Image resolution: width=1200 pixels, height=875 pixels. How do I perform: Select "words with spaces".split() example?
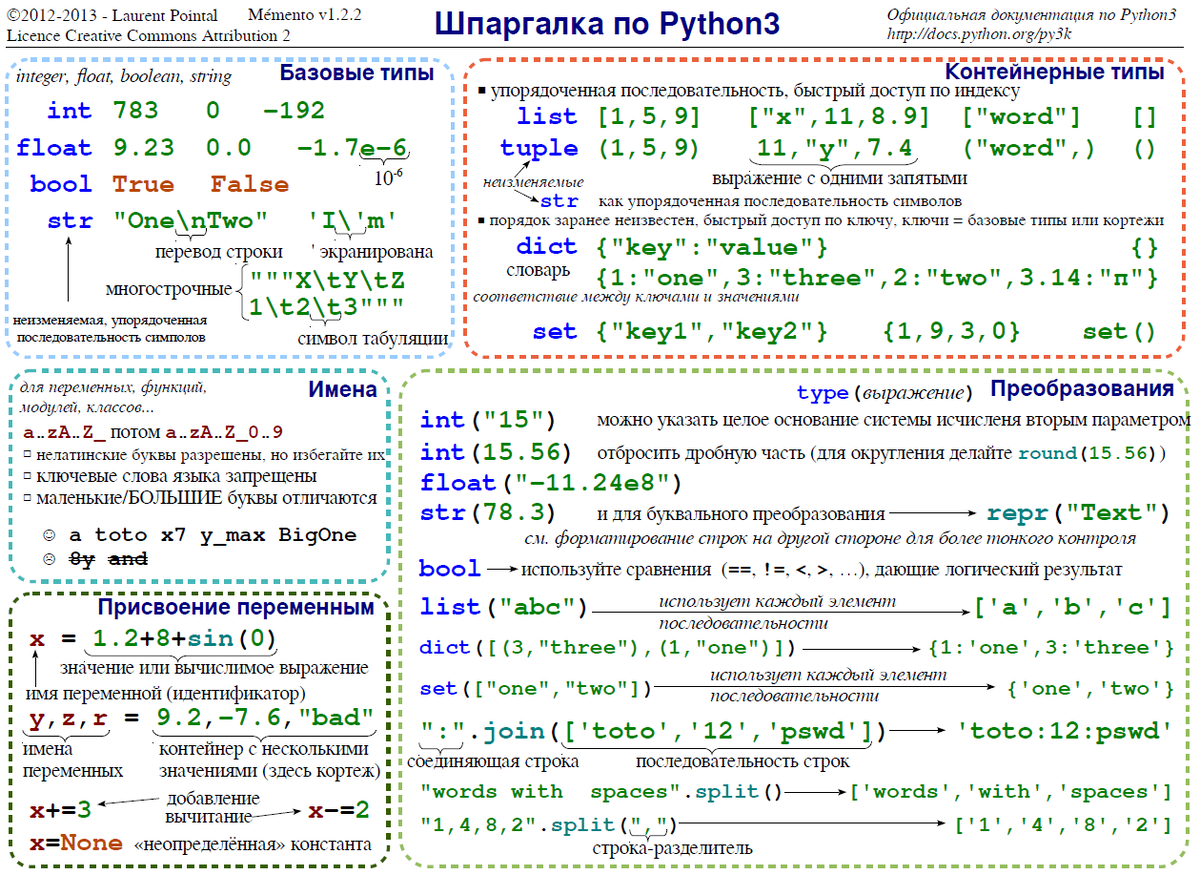[x=602, y=792]
